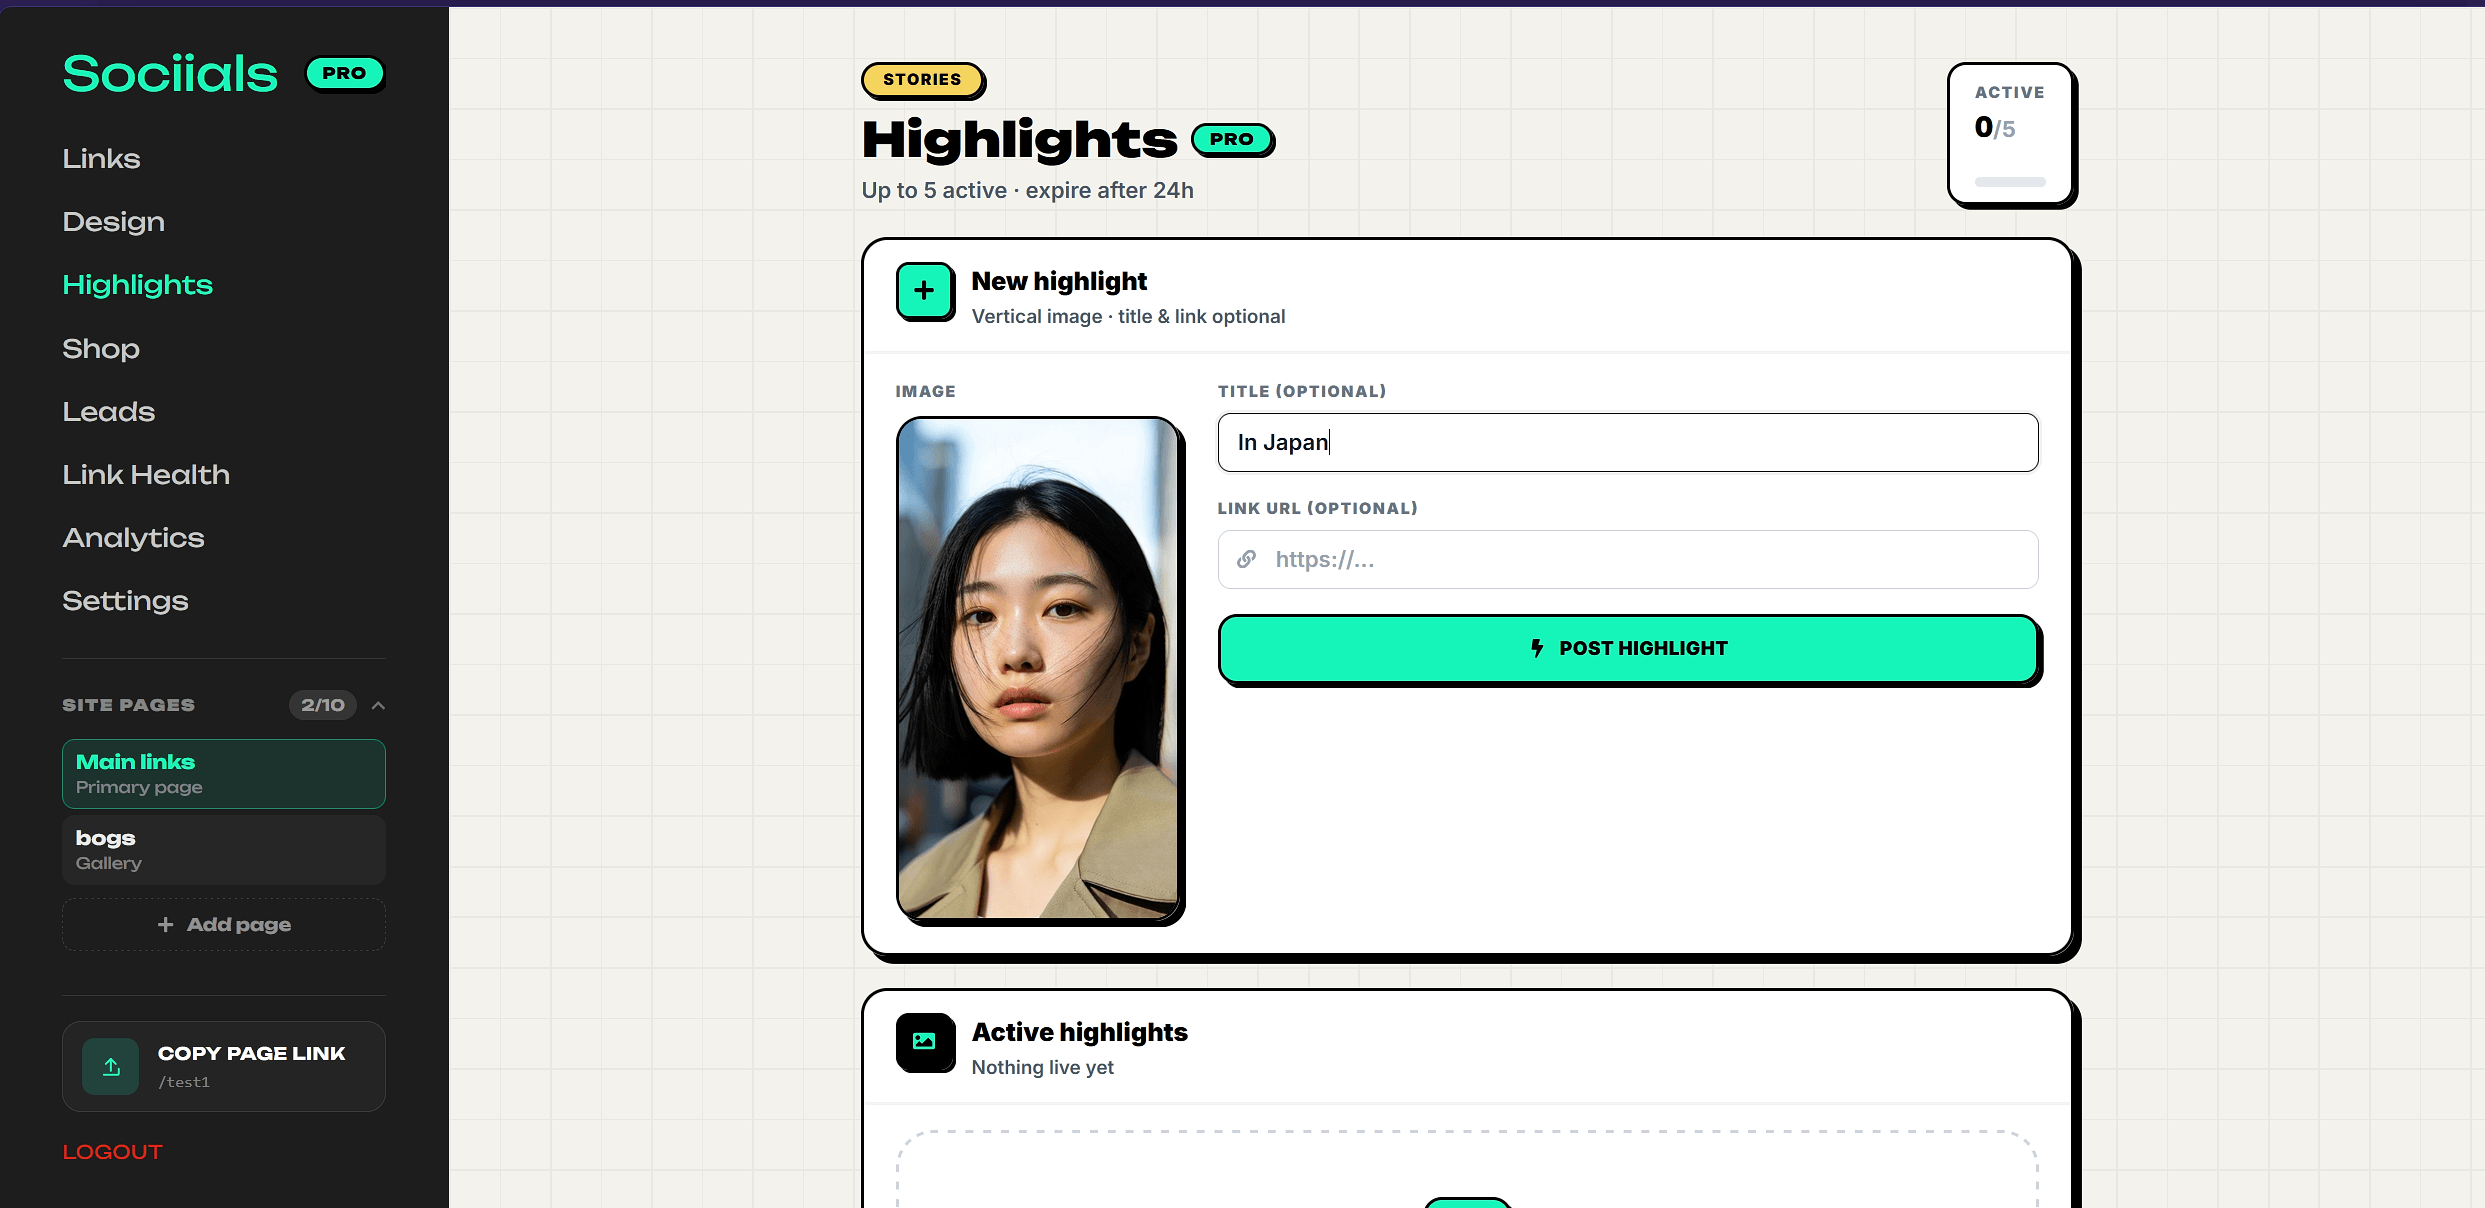Click the lightning bolt icon on Post Highlight
The image size is (2485, 1208).
click(1537, 648)
